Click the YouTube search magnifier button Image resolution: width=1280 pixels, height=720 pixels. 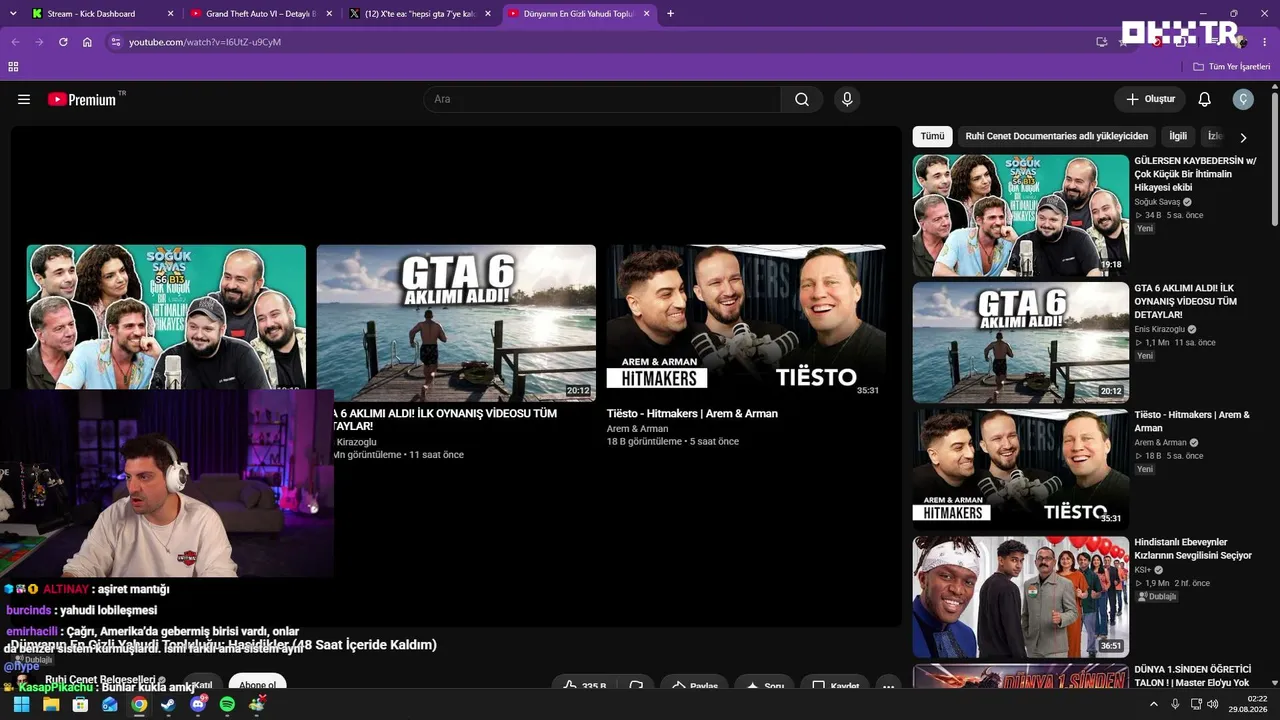coord(802,99)
